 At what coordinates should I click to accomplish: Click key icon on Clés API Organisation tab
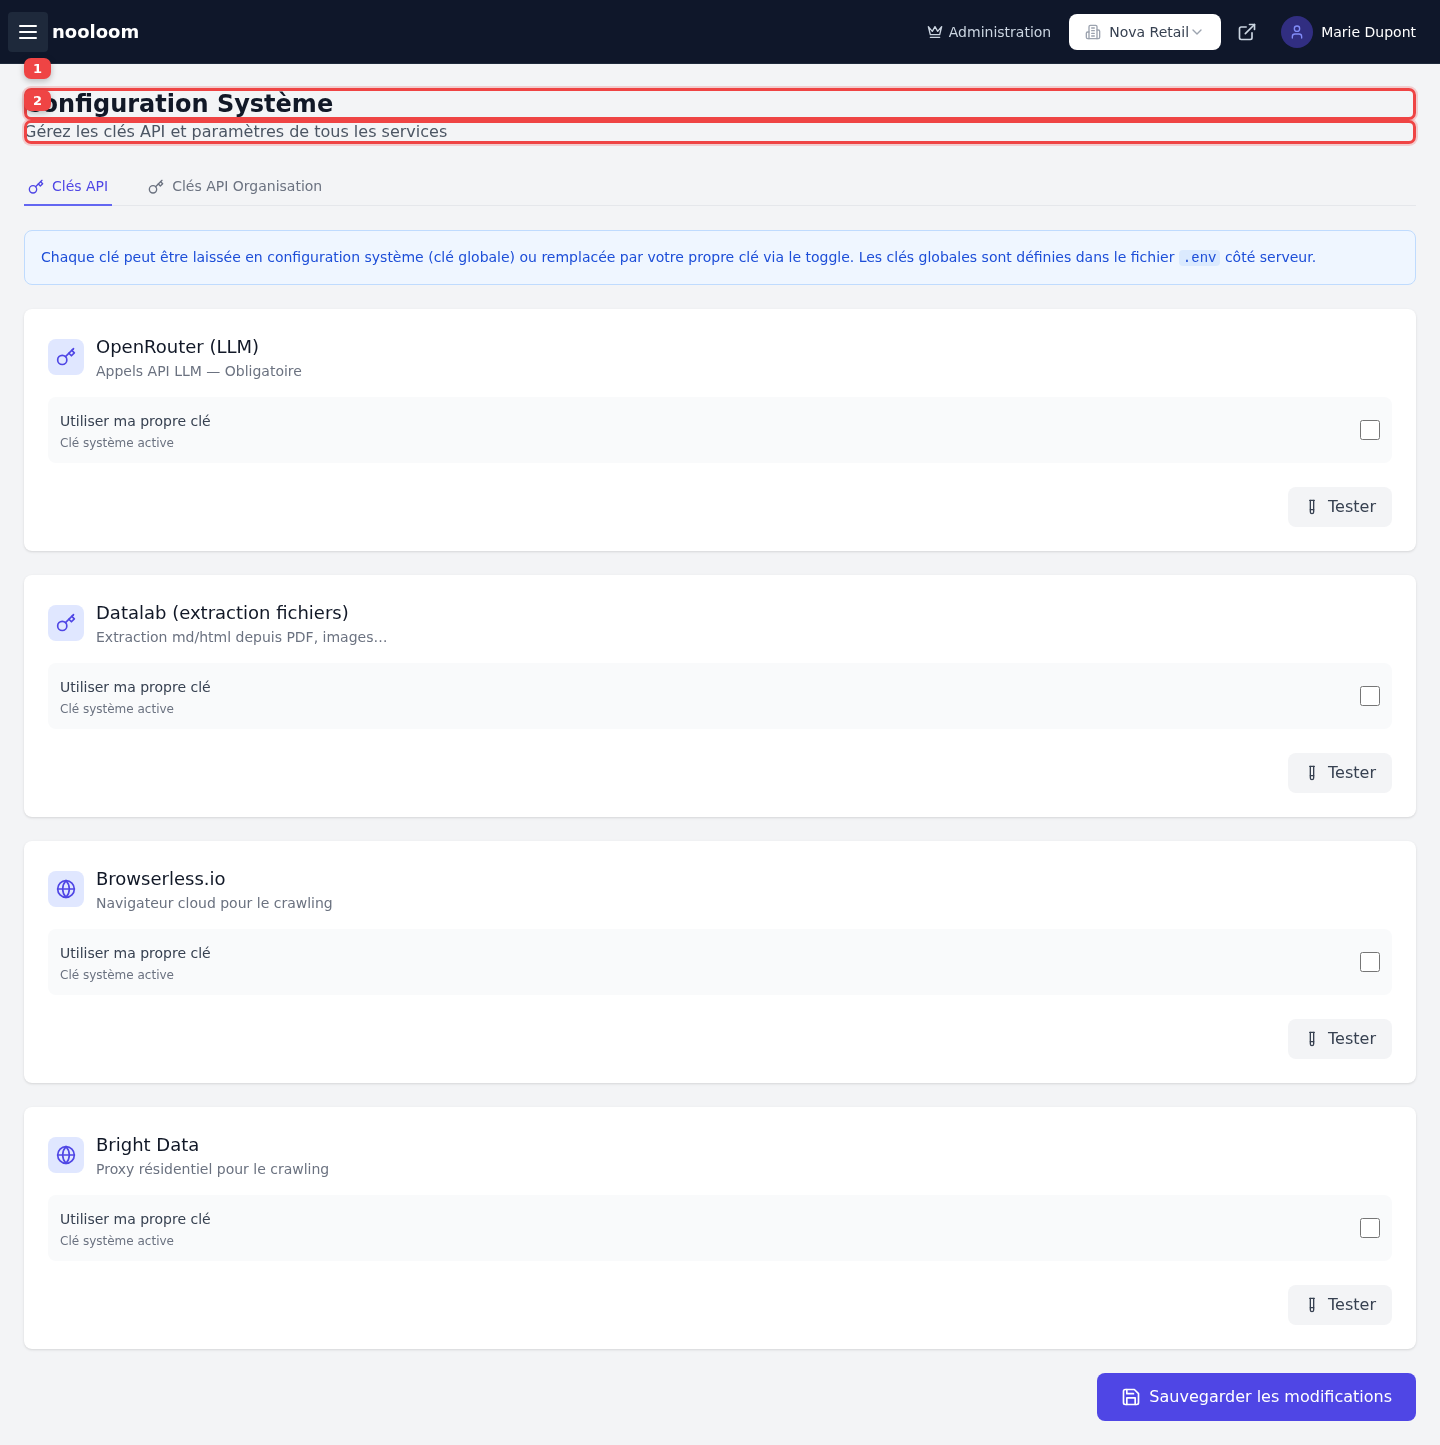click(x=156, y=187)
